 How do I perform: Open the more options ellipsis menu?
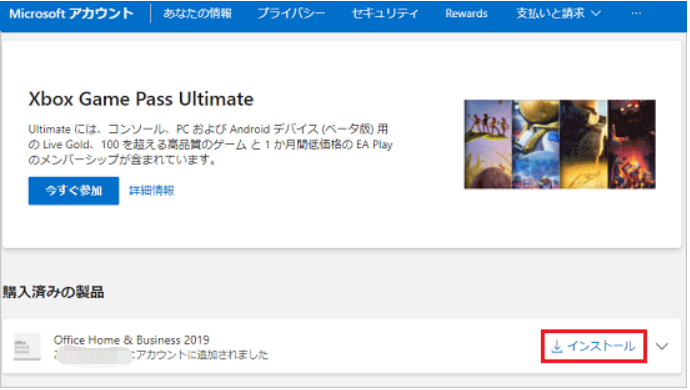point(636,14)
